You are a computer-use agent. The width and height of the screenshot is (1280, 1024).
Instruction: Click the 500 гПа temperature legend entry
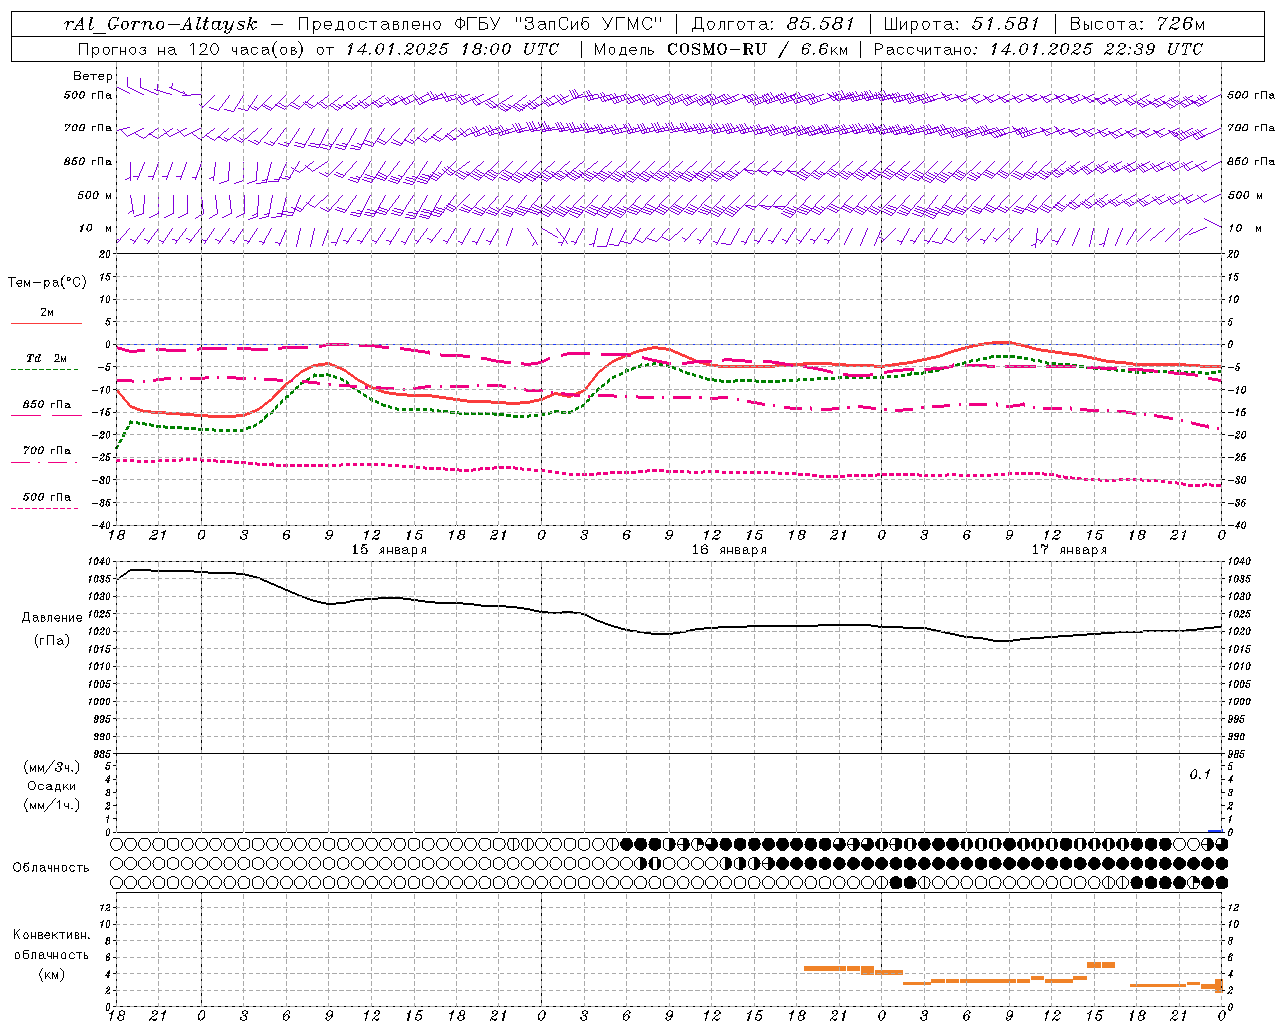point(46,496)
